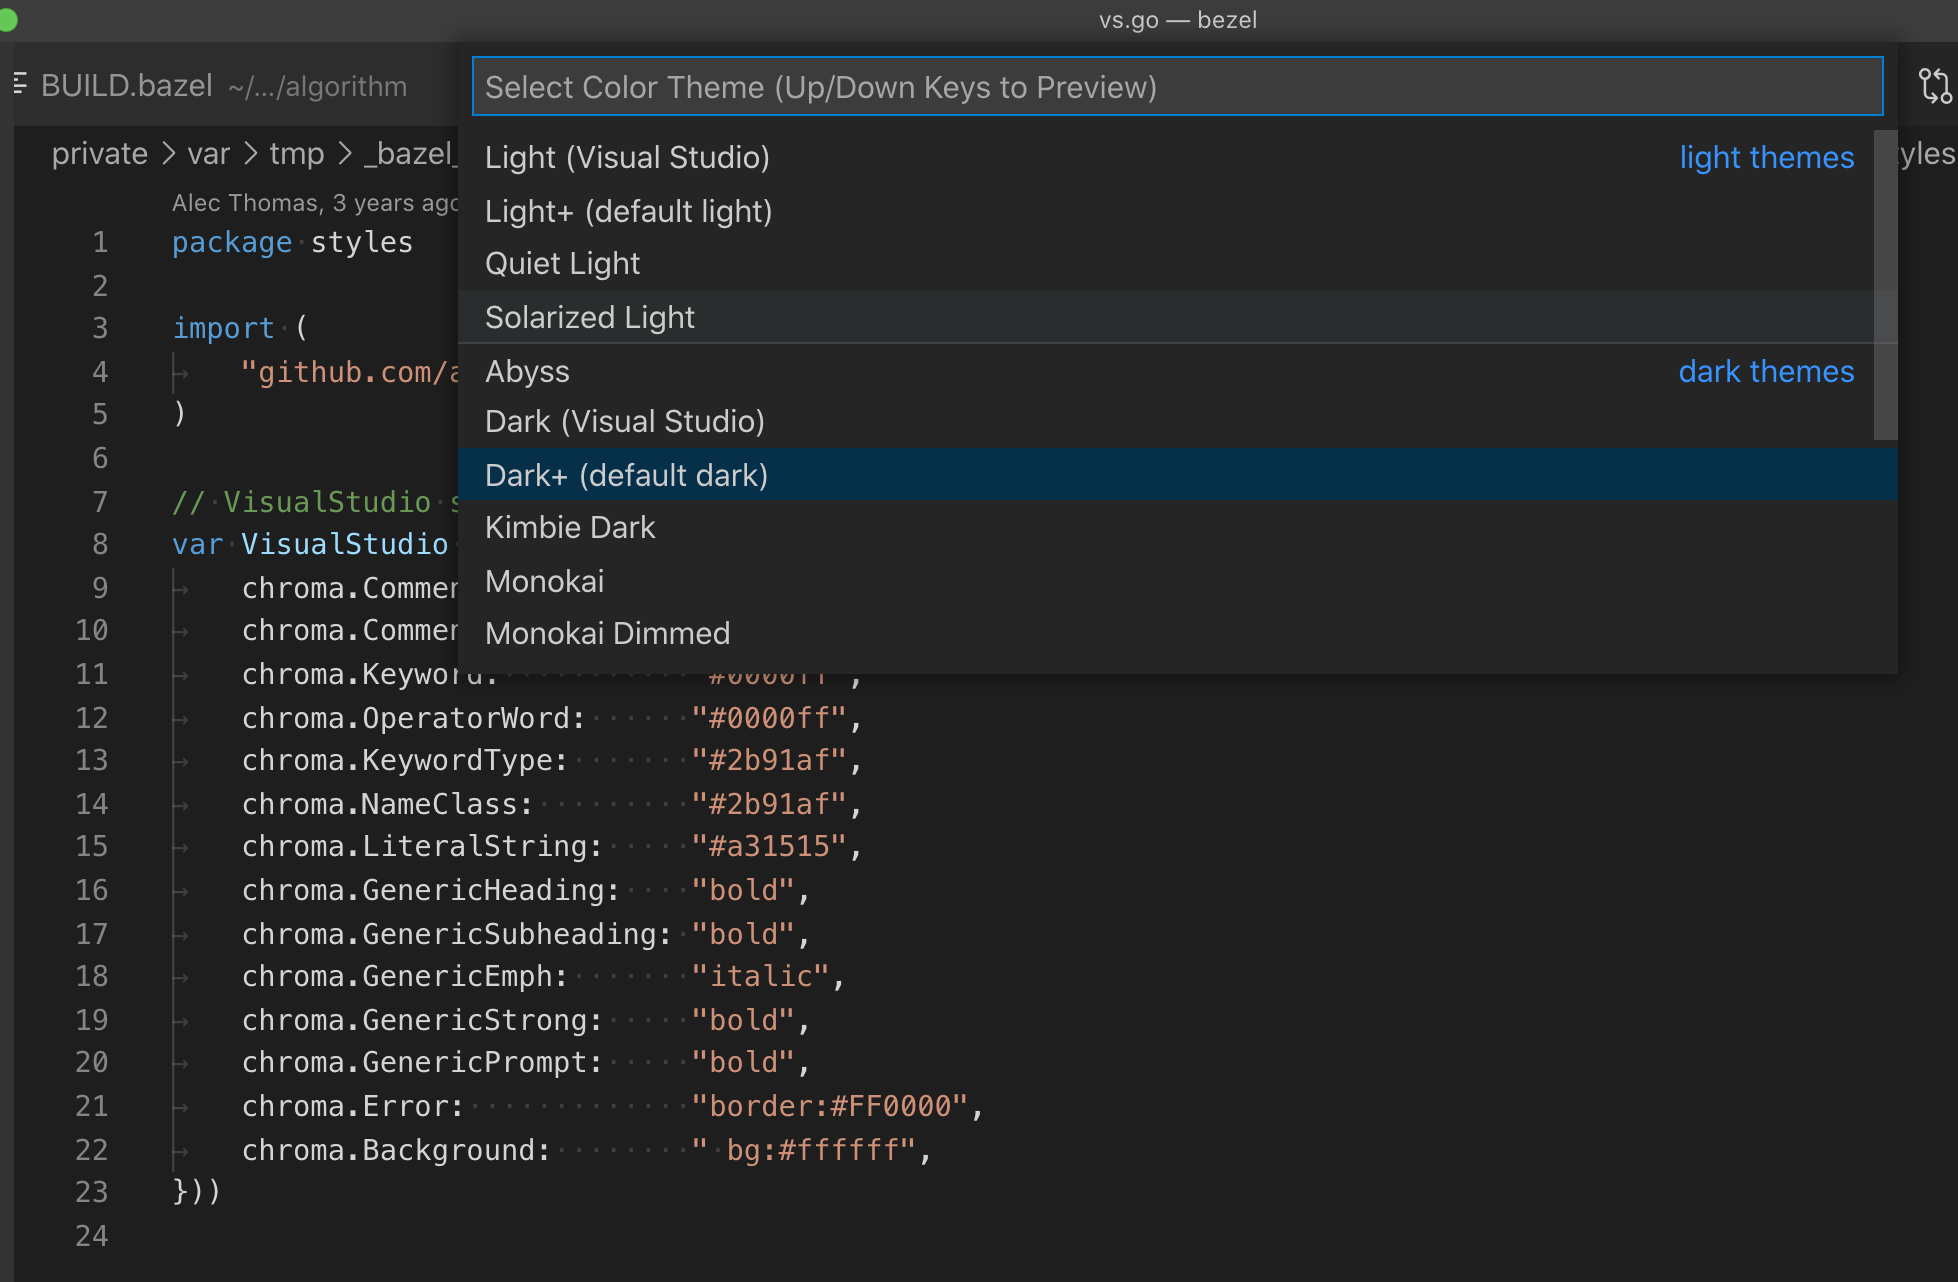The image size is (1958, 1282).
Task: Click the green traffic light window button
Action: pyautogui.click(x=8, y=19)
